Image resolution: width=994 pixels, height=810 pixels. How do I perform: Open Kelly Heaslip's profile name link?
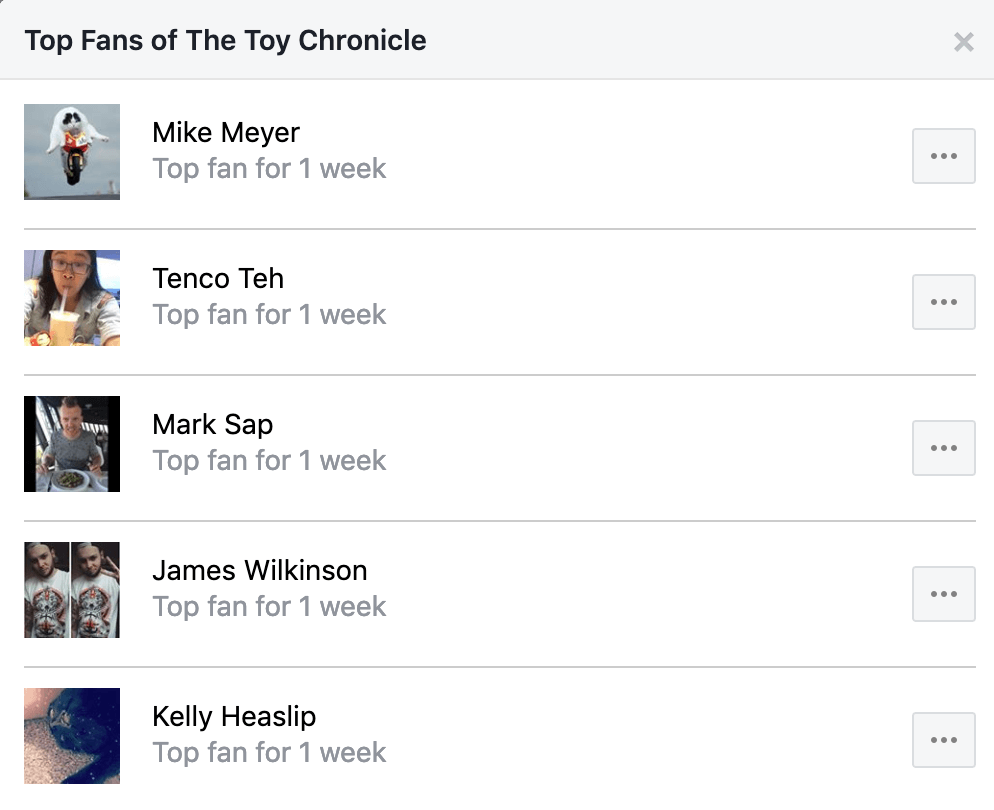[234, 717]
